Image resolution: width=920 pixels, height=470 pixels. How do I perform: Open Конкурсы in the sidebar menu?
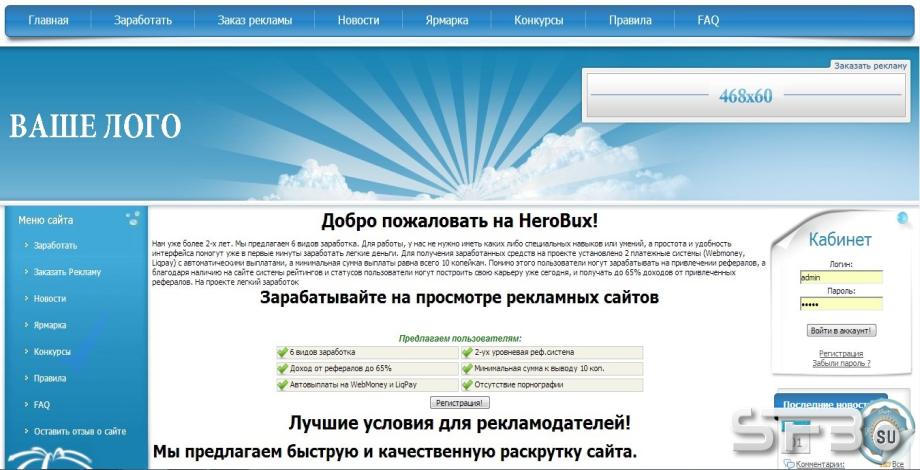click(x=52, y=352)
